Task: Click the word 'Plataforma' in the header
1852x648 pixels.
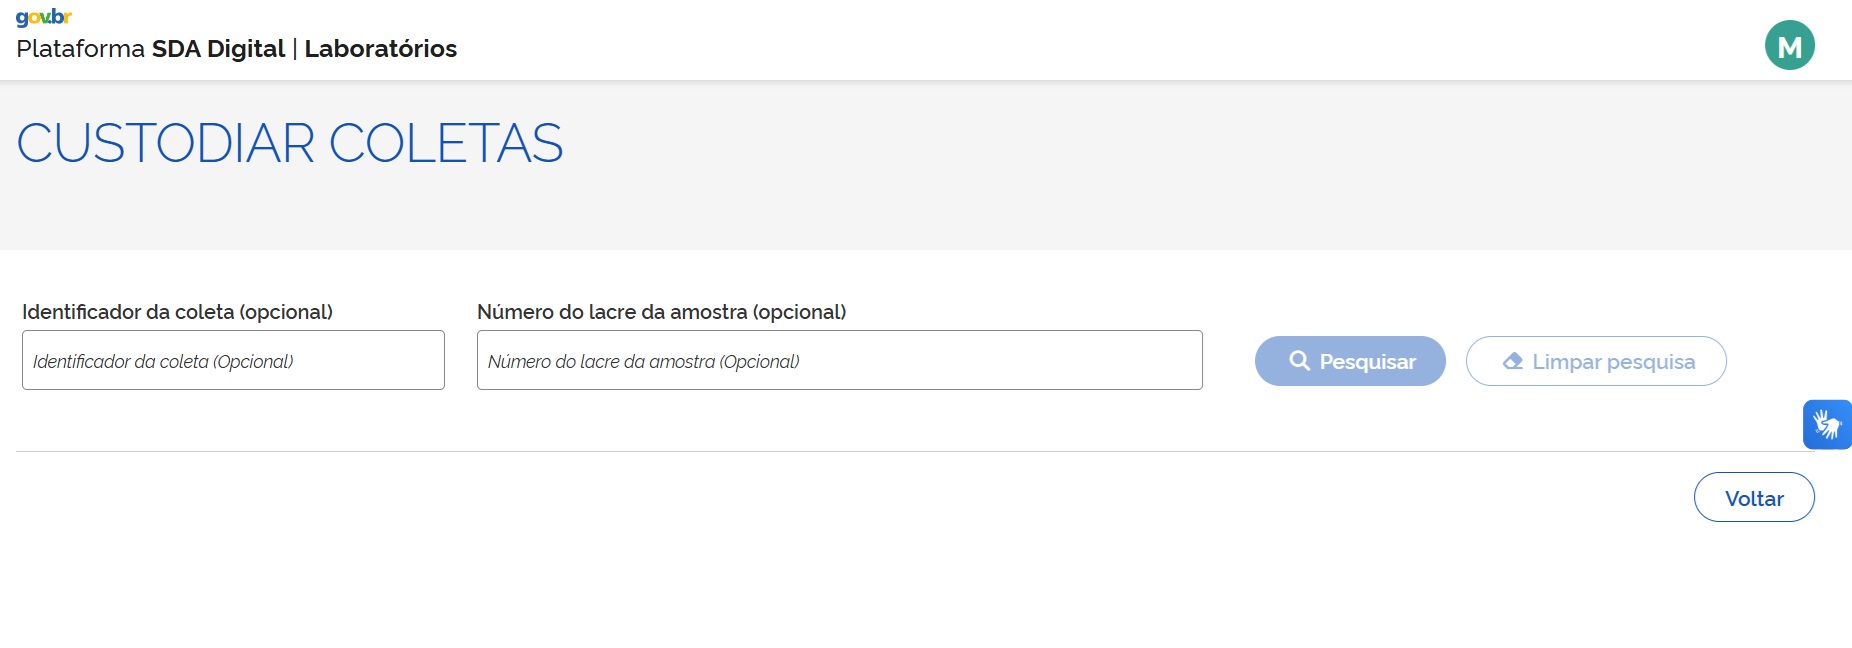Action: (x=80, y=49)
